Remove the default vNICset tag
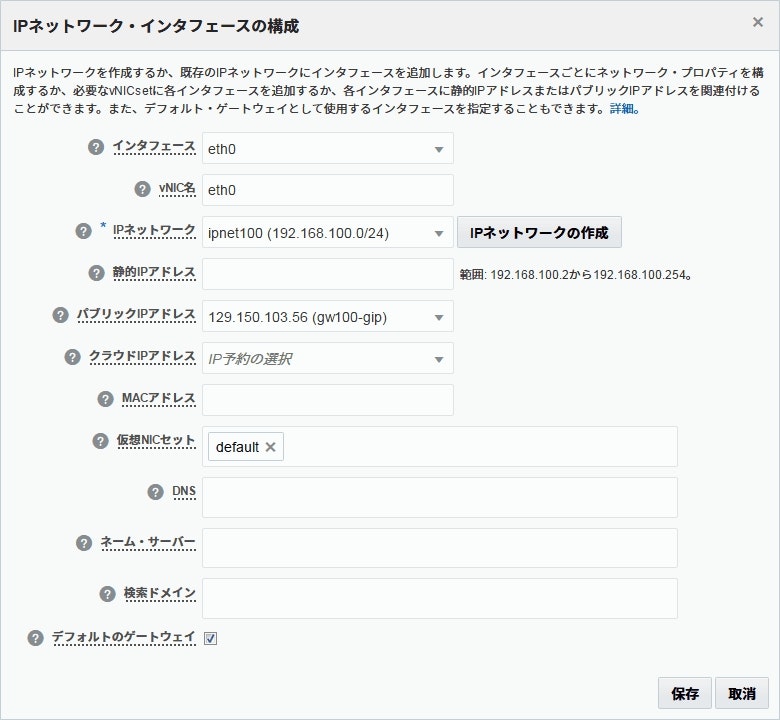 (270, 447)
